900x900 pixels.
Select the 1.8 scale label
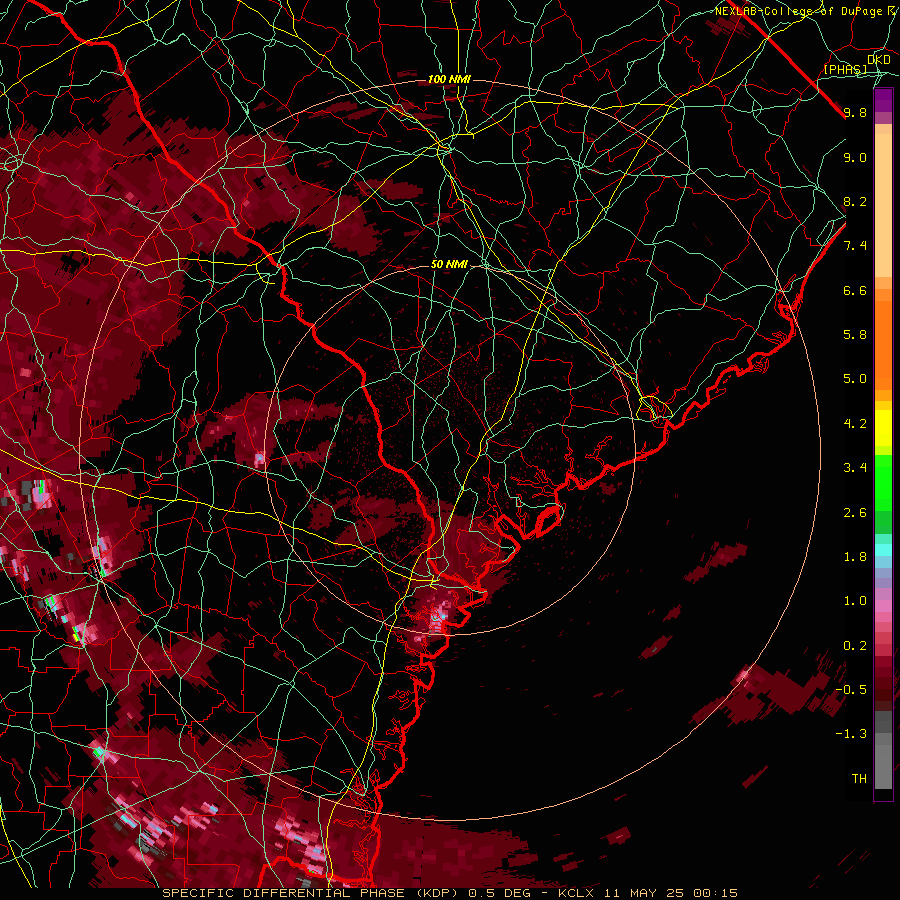[855, 557]
